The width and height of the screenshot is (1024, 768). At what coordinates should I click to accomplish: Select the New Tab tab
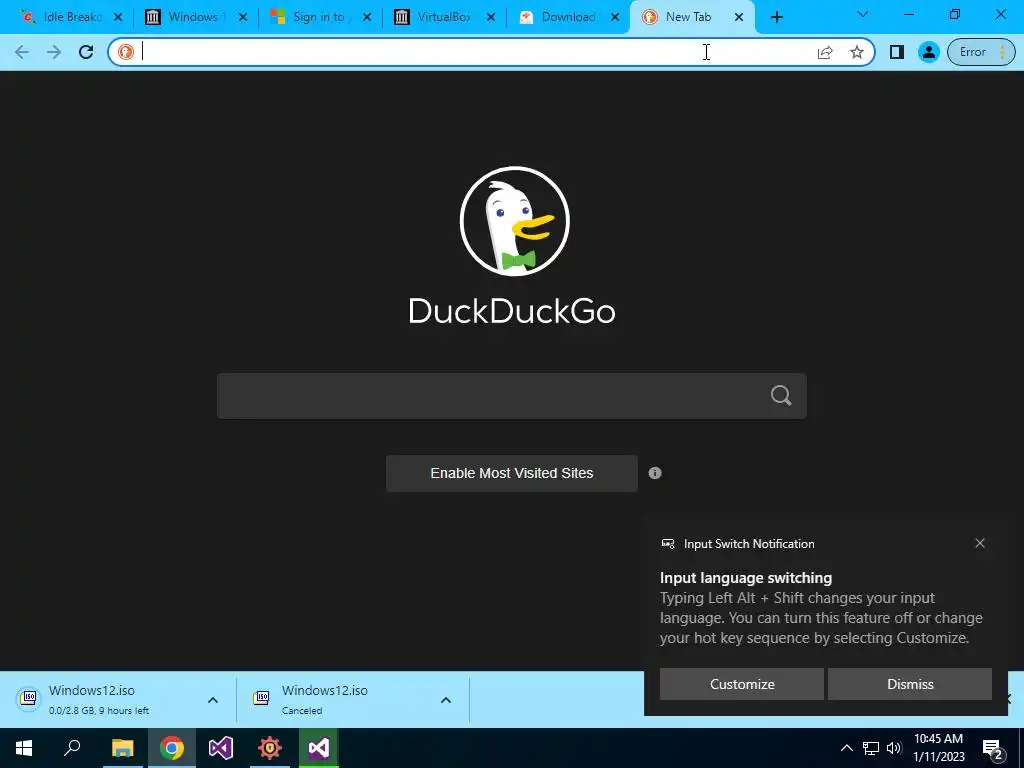click(688, 18)
